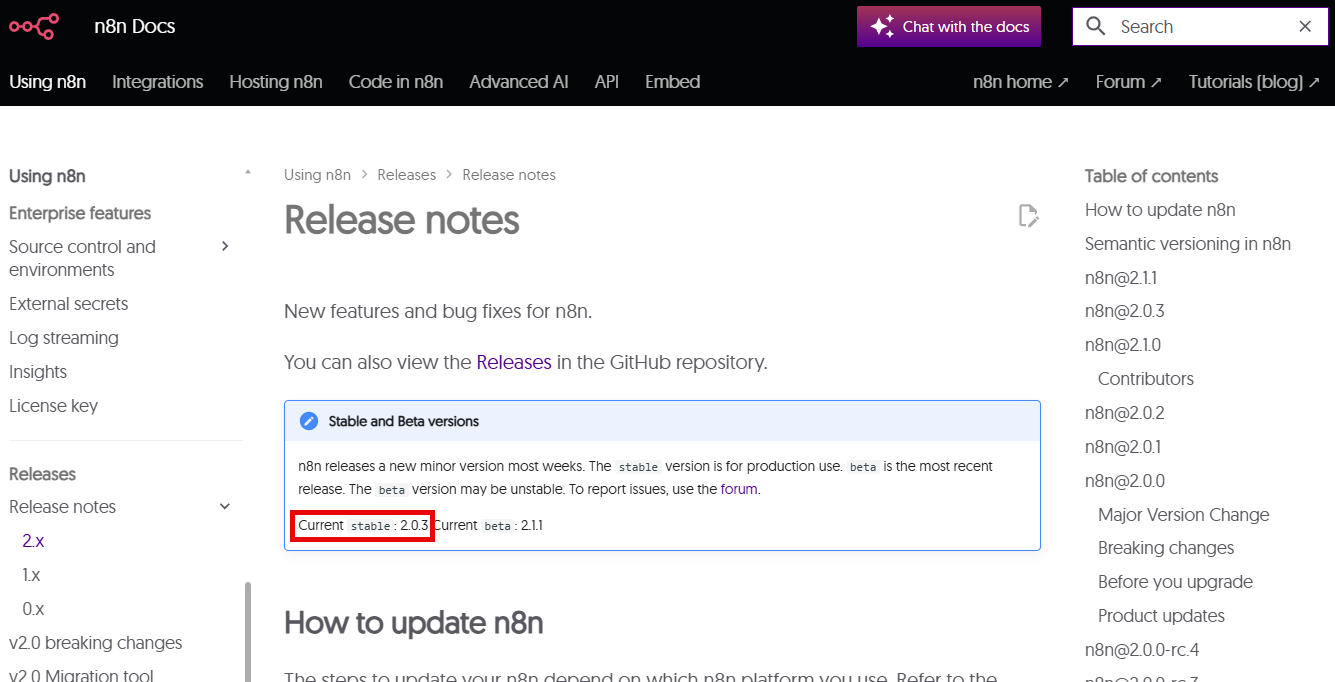The height and width of the screenshot is (682, 1335).
Task: Open the Advanced AI tab
Action: tap(518, 82)
